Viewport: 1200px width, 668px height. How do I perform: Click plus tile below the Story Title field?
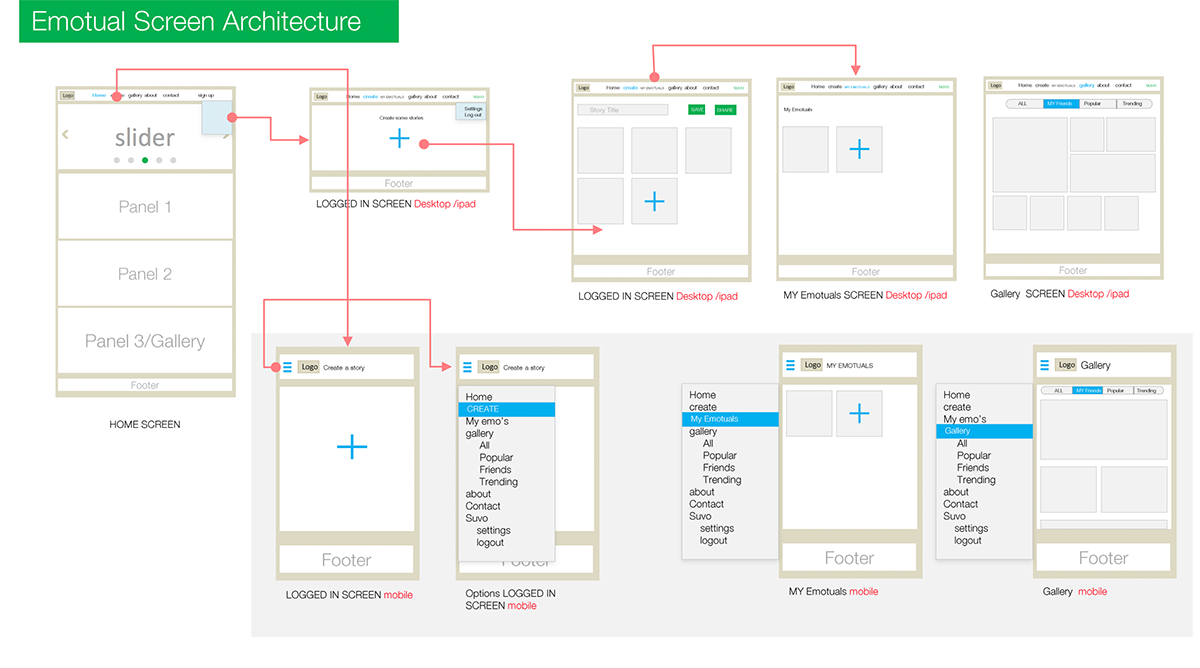click(x=654, y=201)
